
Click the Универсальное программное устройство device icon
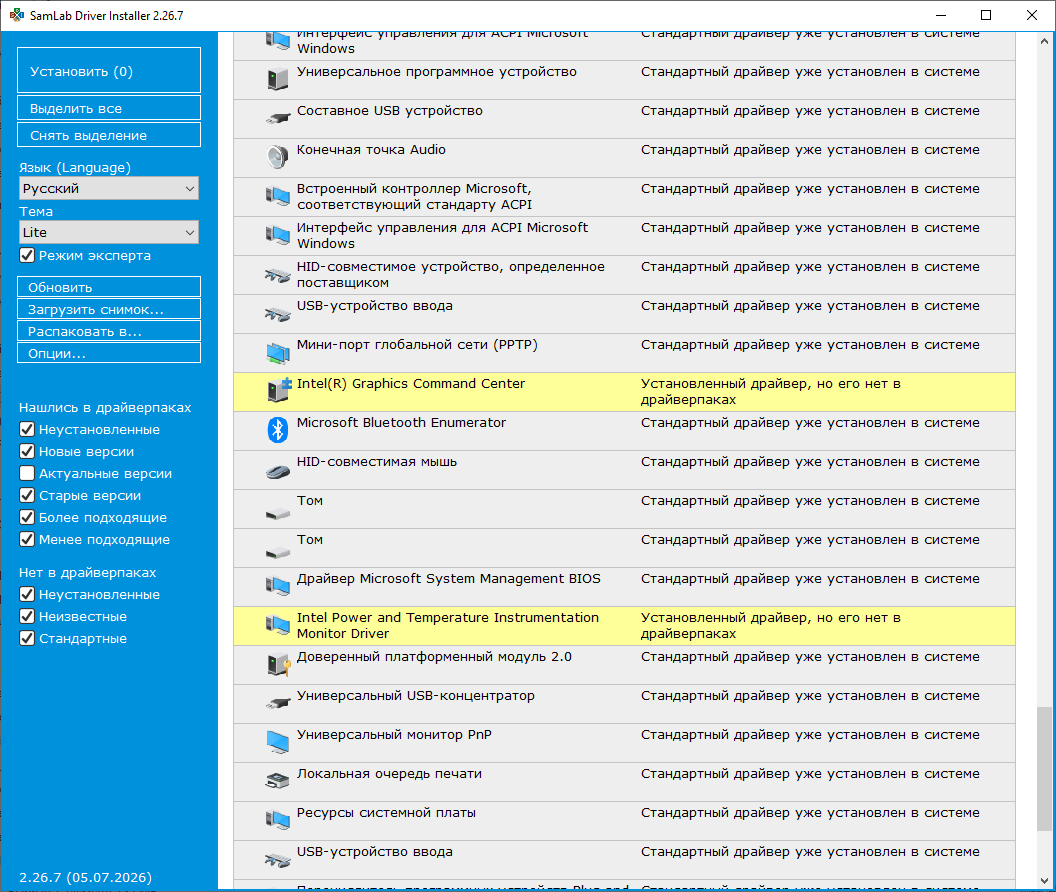click(277, 80)
